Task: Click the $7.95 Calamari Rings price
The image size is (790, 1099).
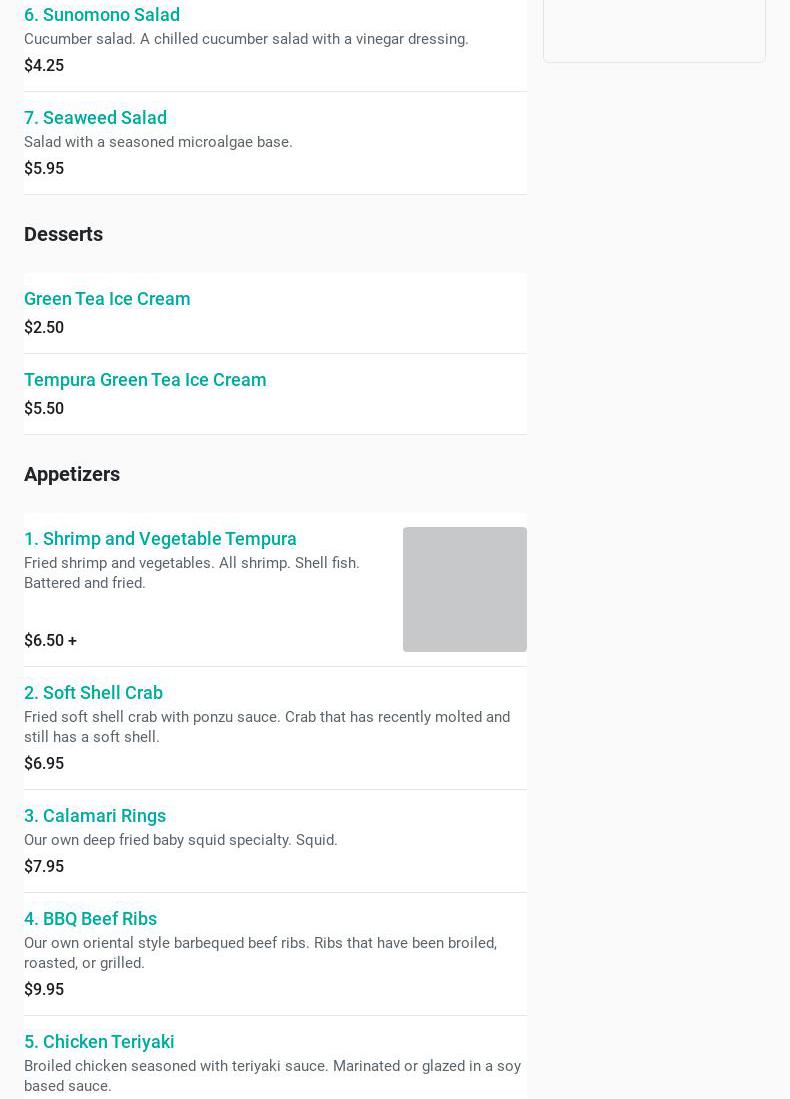Action: pos(44,867)
